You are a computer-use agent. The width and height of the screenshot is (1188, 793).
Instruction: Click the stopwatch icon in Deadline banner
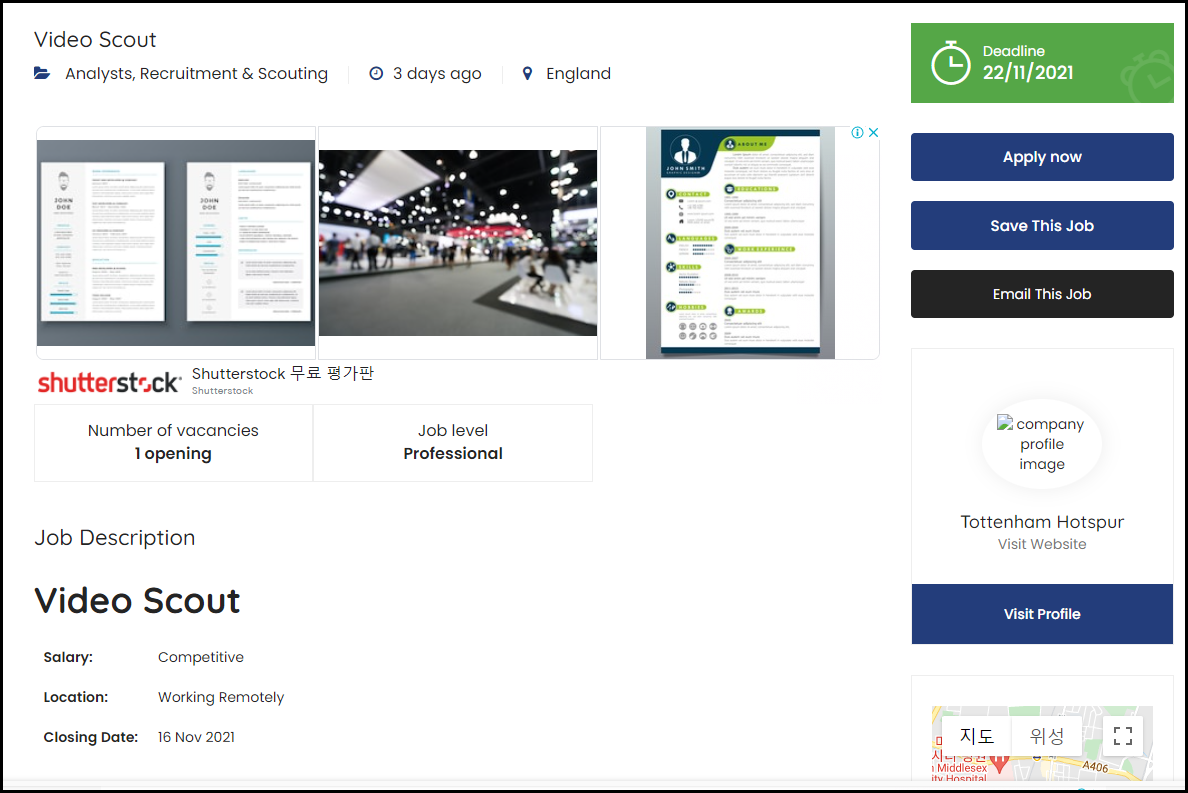pyautogui.click(x=950, y=63)
